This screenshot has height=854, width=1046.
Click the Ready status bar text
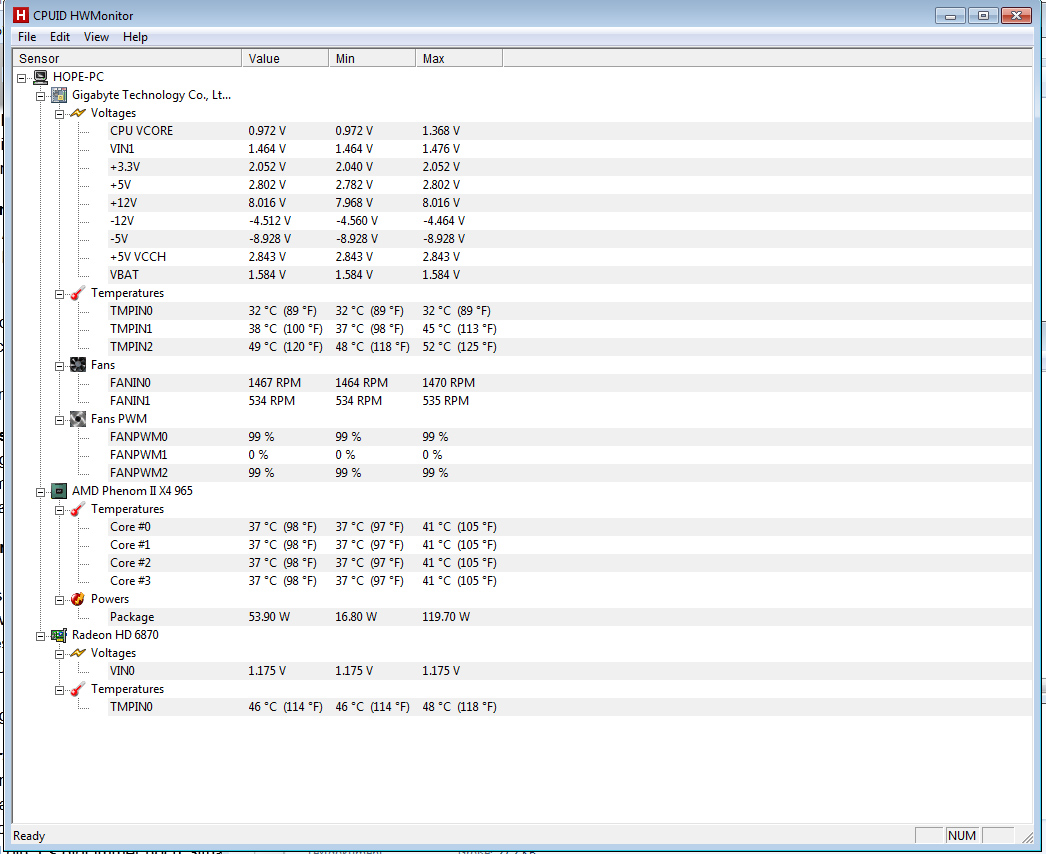tap(29, 836)
